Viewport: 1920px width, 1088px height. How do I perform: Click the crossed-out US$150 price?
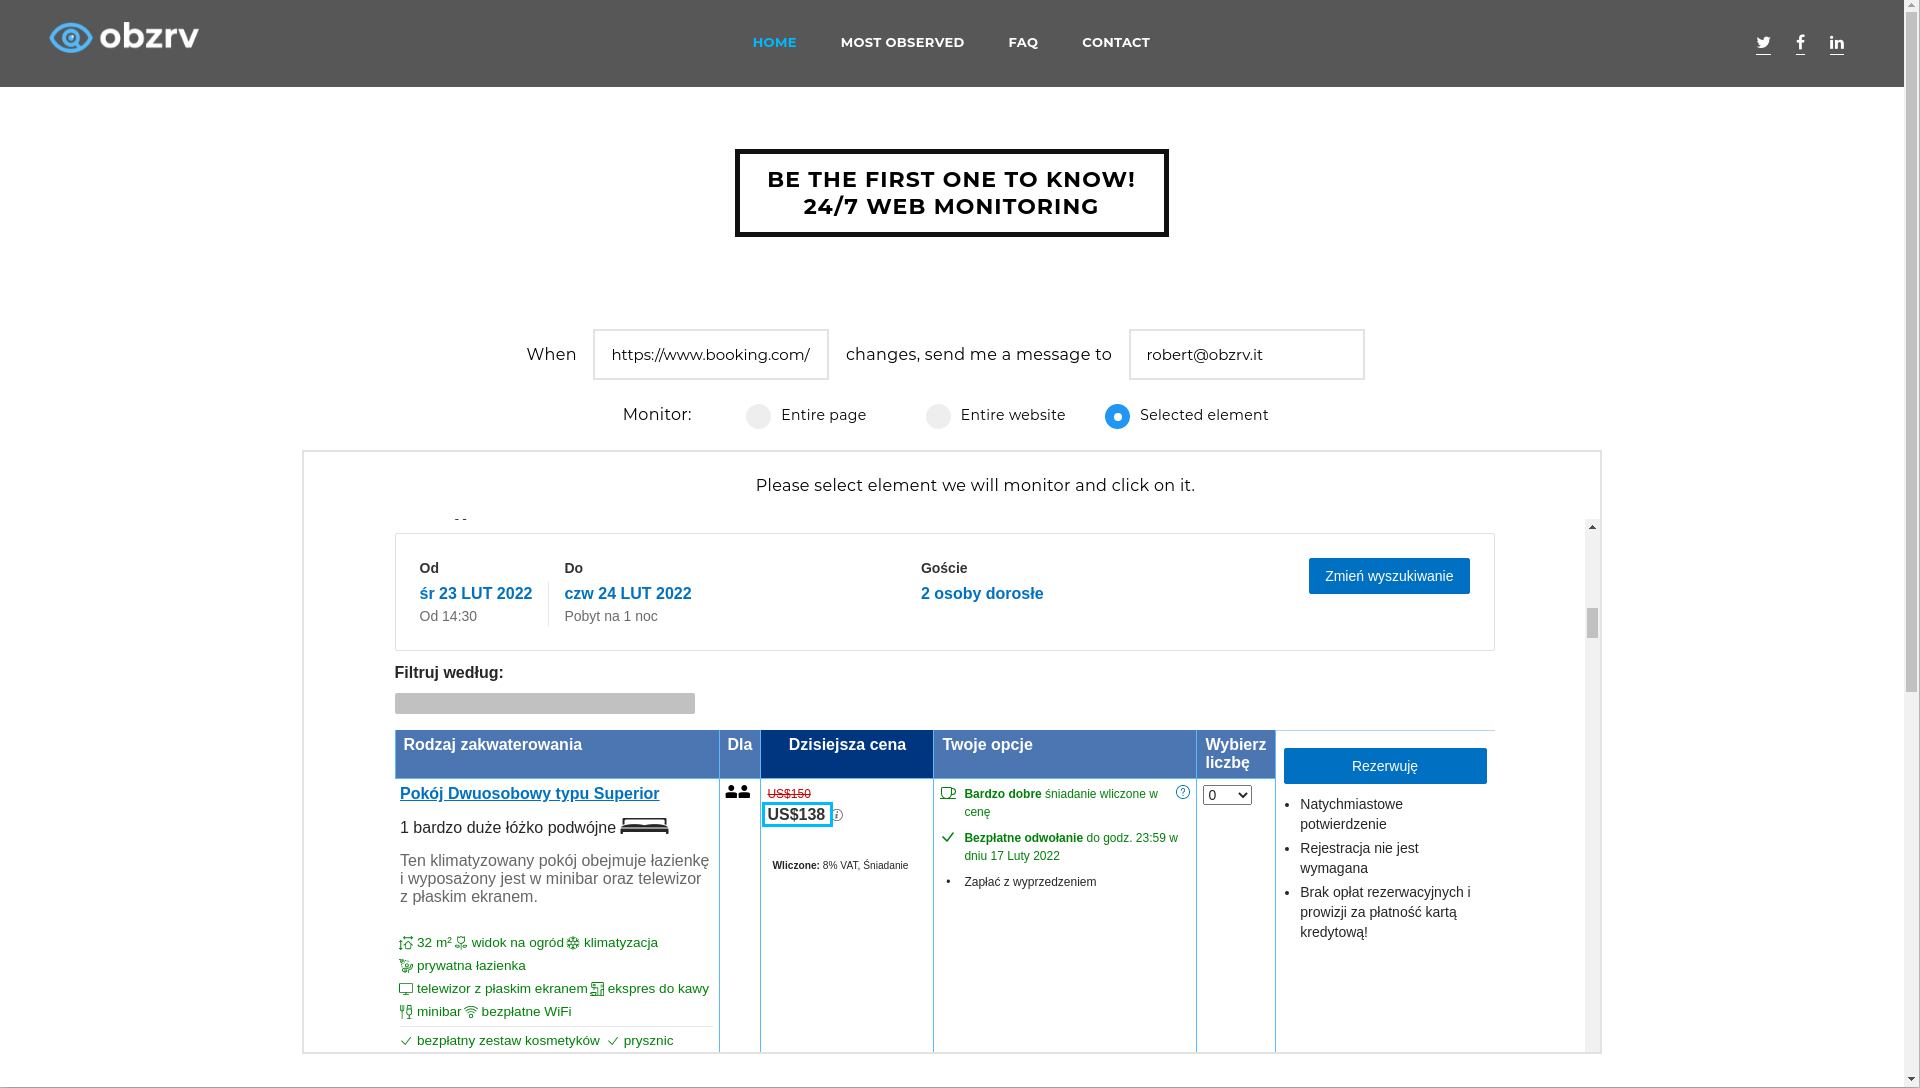789,794
